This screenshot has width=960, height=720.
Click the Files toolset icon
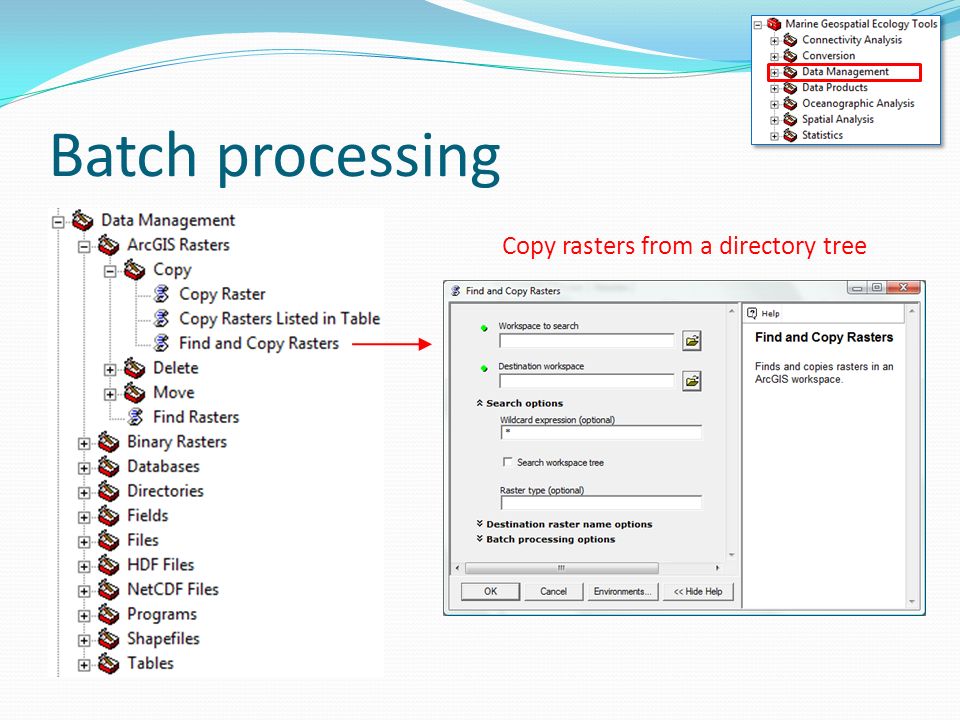pyautogui.click(x=108, y=540)
